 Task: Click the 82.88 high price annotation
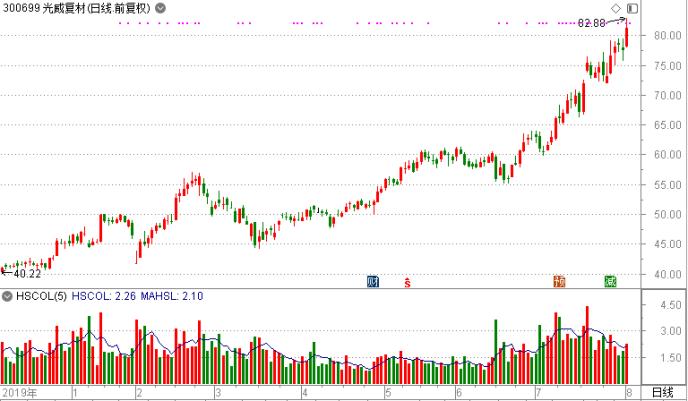point(592,22)
